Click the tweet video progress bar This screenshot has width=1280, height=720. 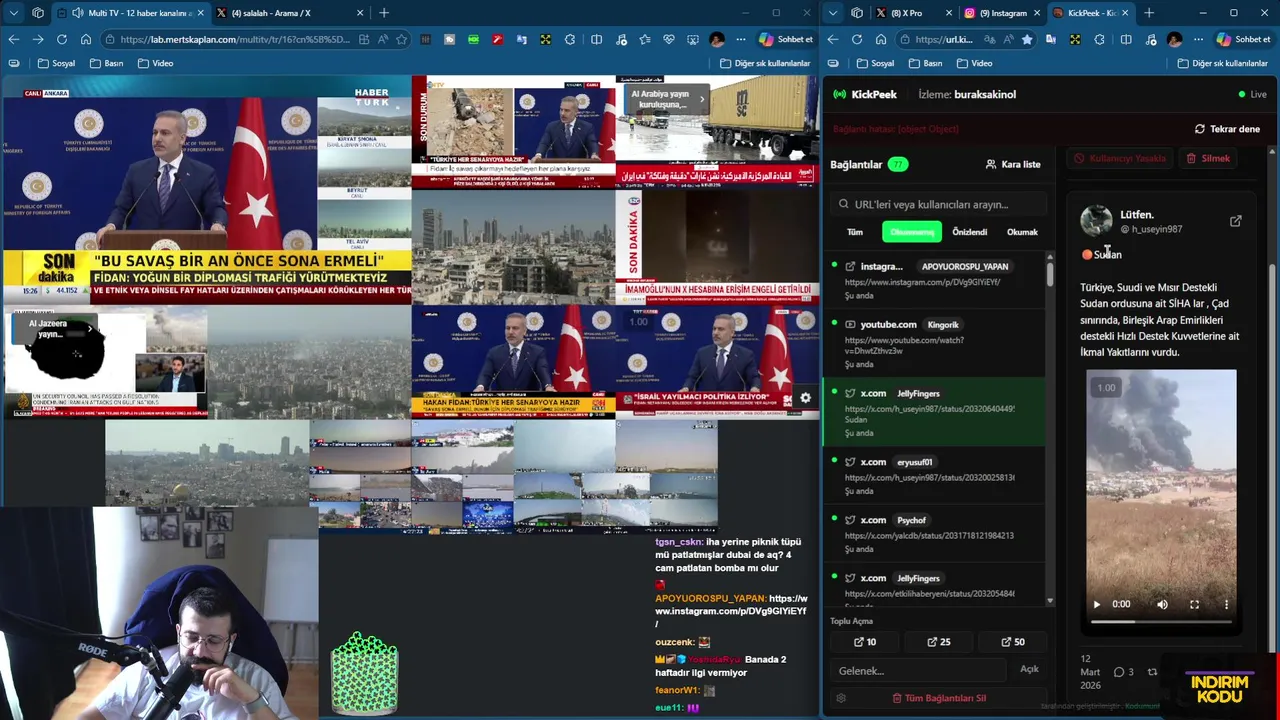click(x=1161, y=621)
